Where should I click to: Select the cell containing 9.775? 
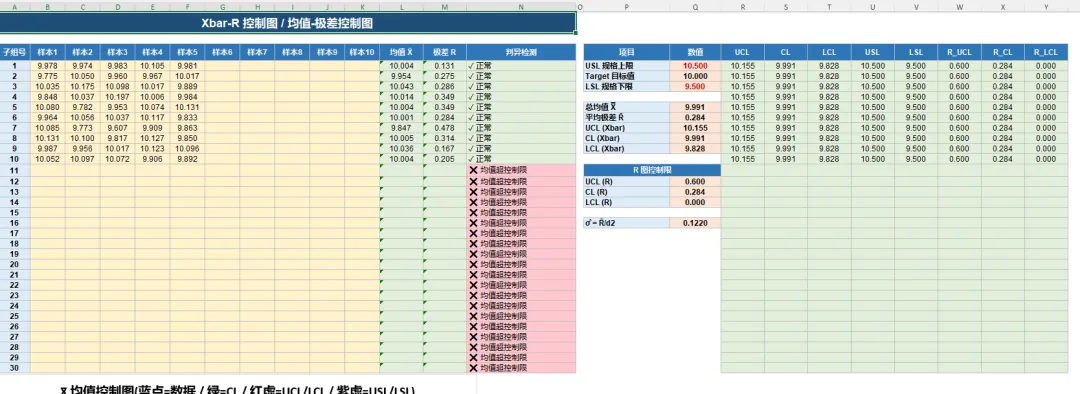48,76
